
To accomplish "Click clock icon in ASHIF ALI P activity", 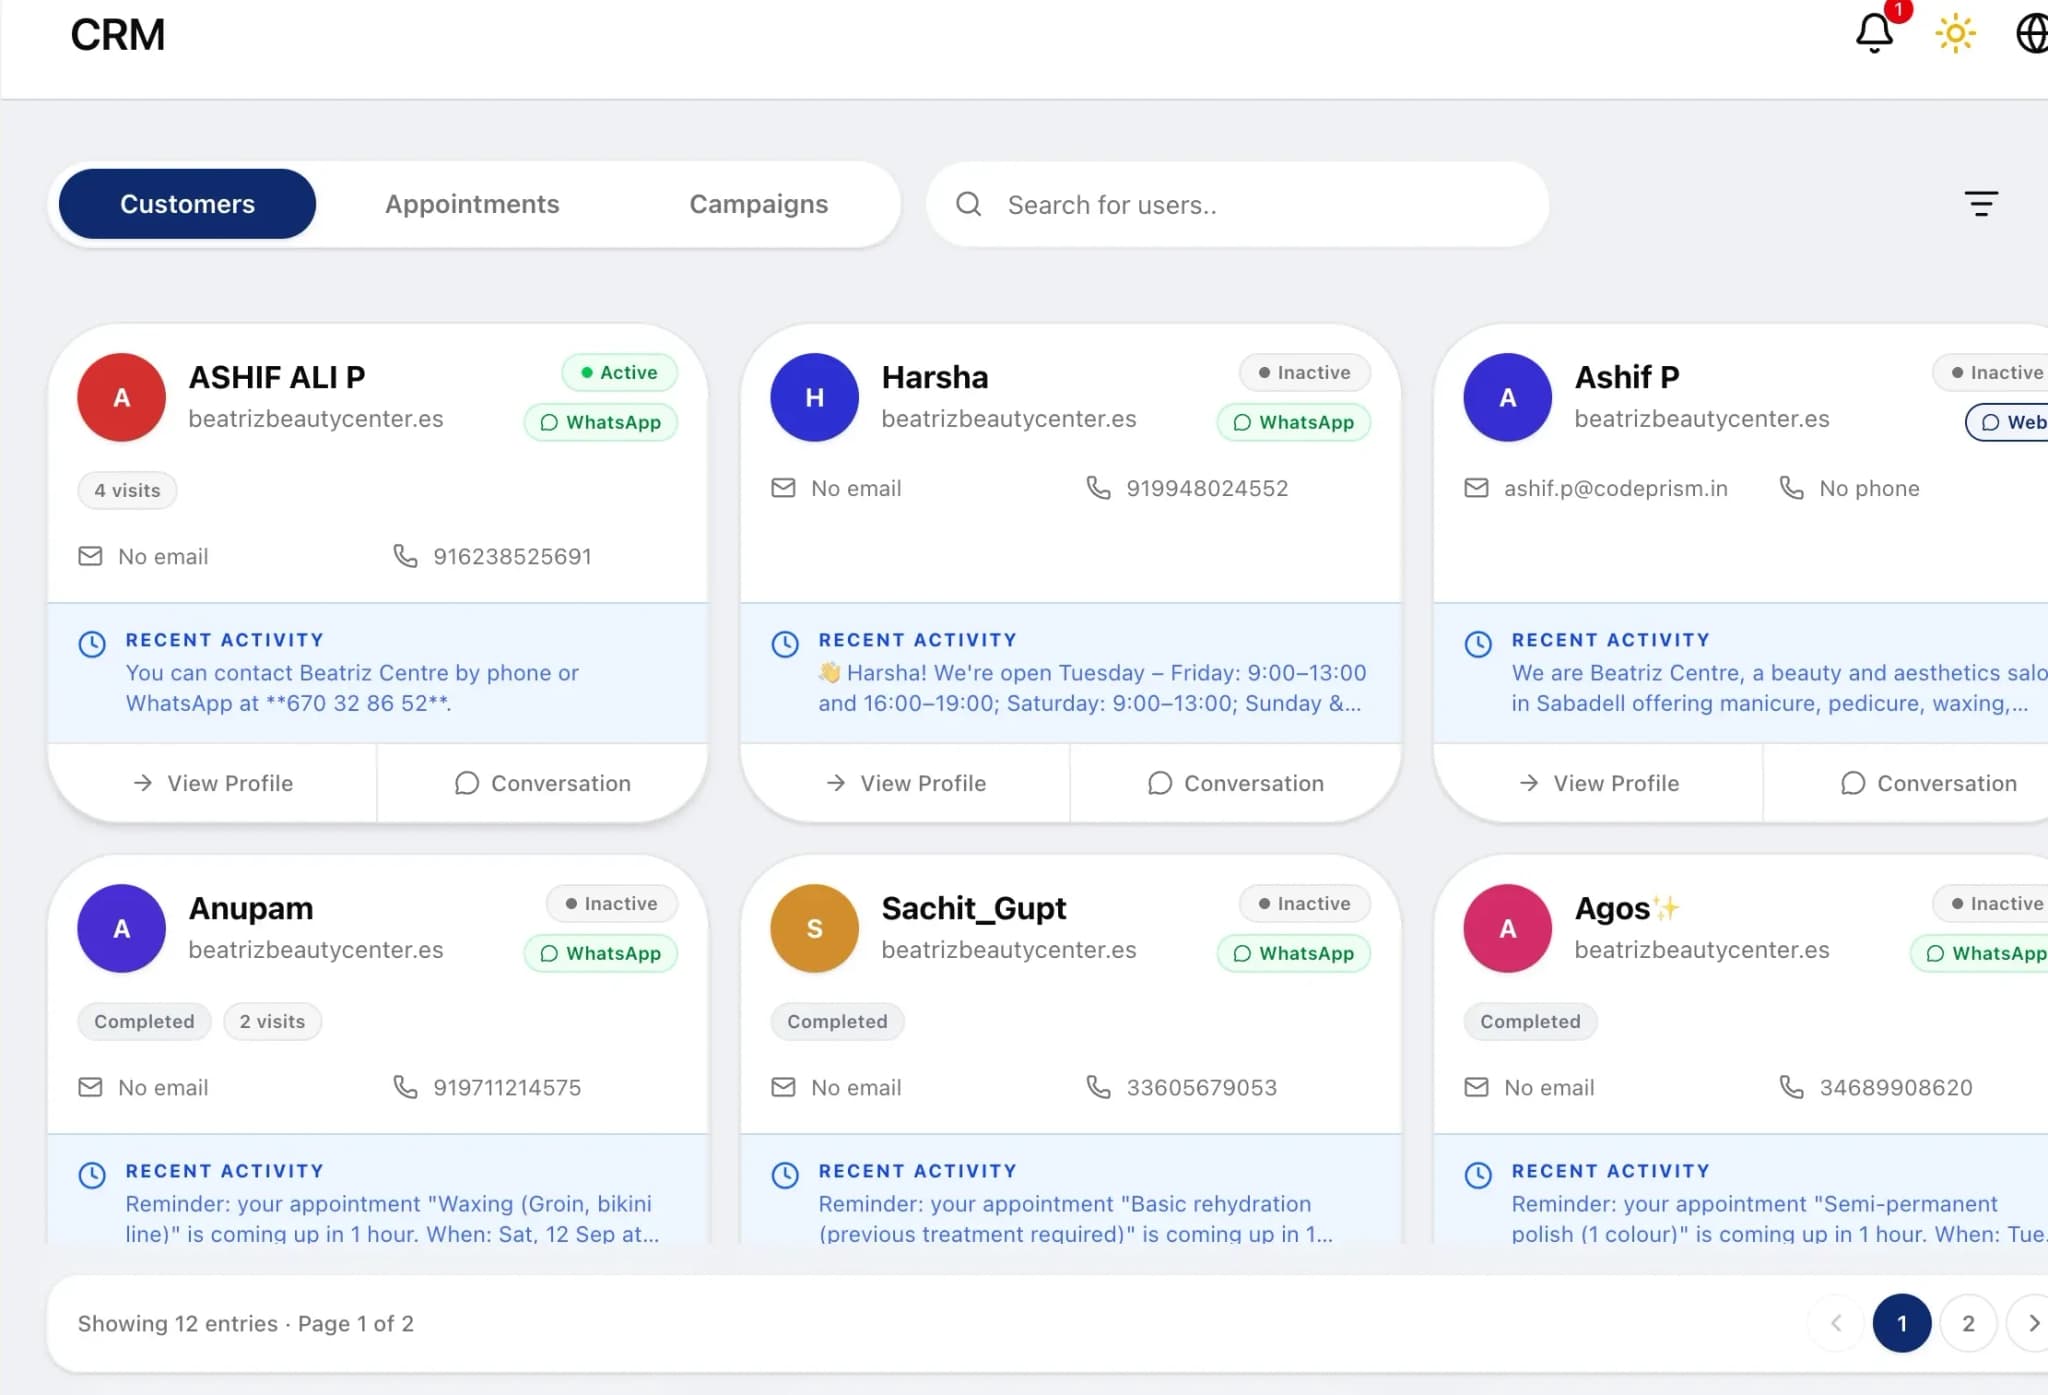I will point(92,644).
